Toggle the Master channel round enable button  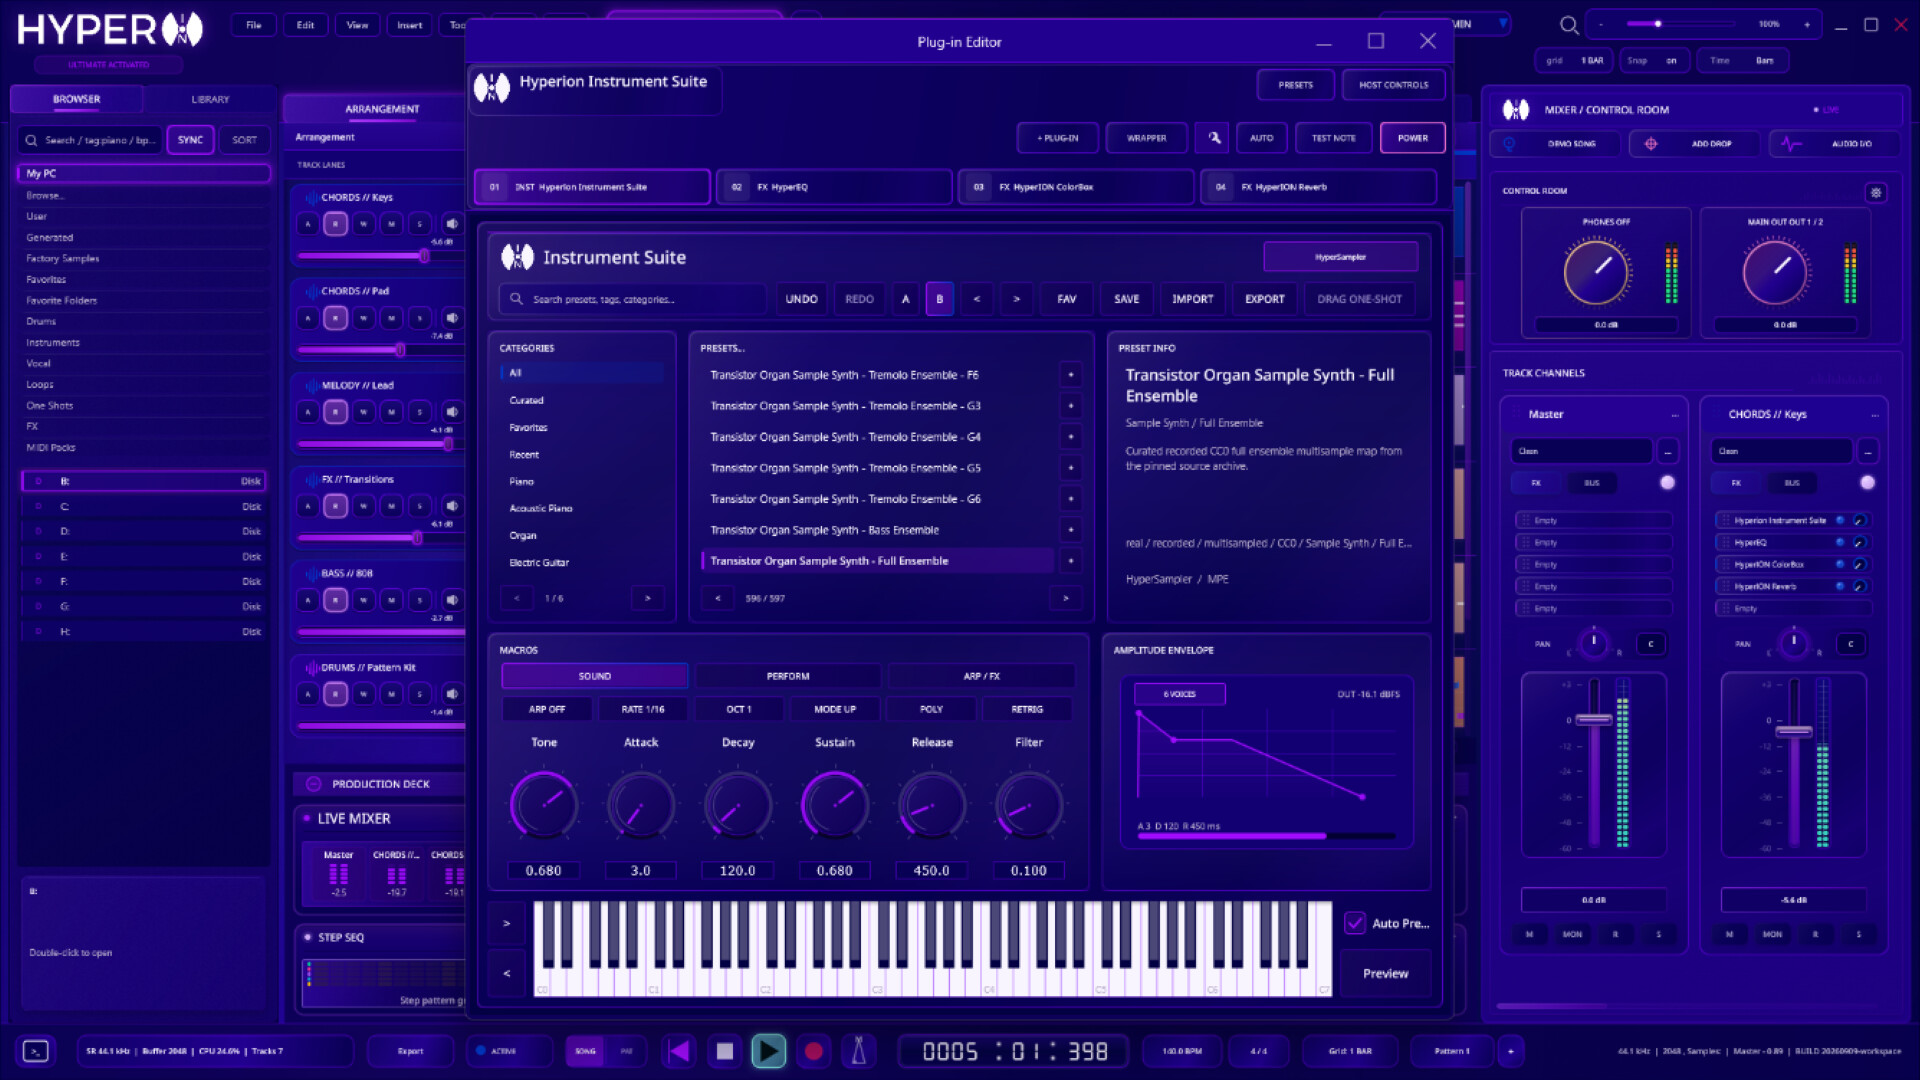click(1667, 482)
